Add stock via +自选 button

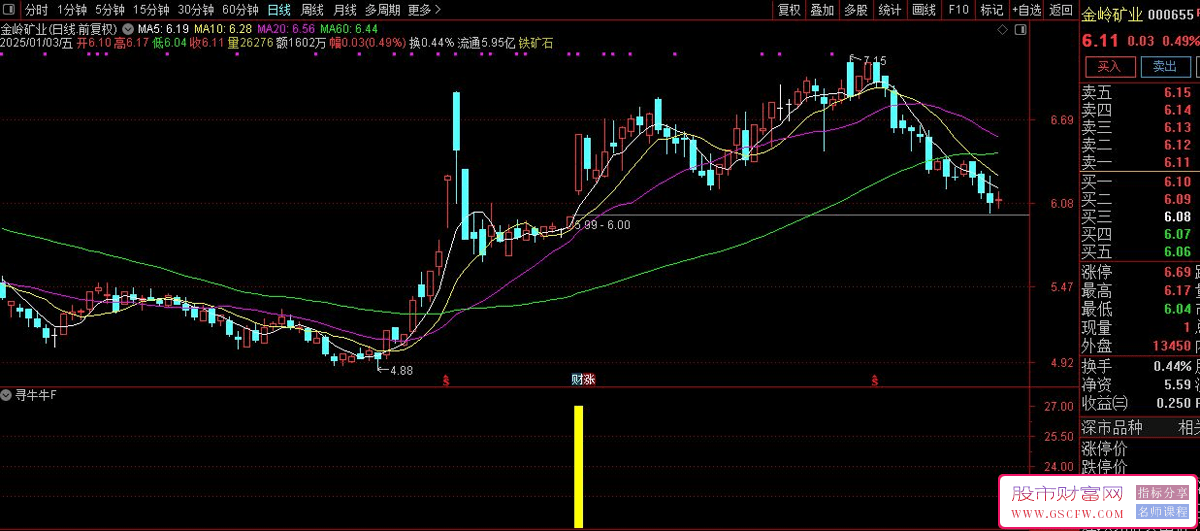[x=1027, y=10]
